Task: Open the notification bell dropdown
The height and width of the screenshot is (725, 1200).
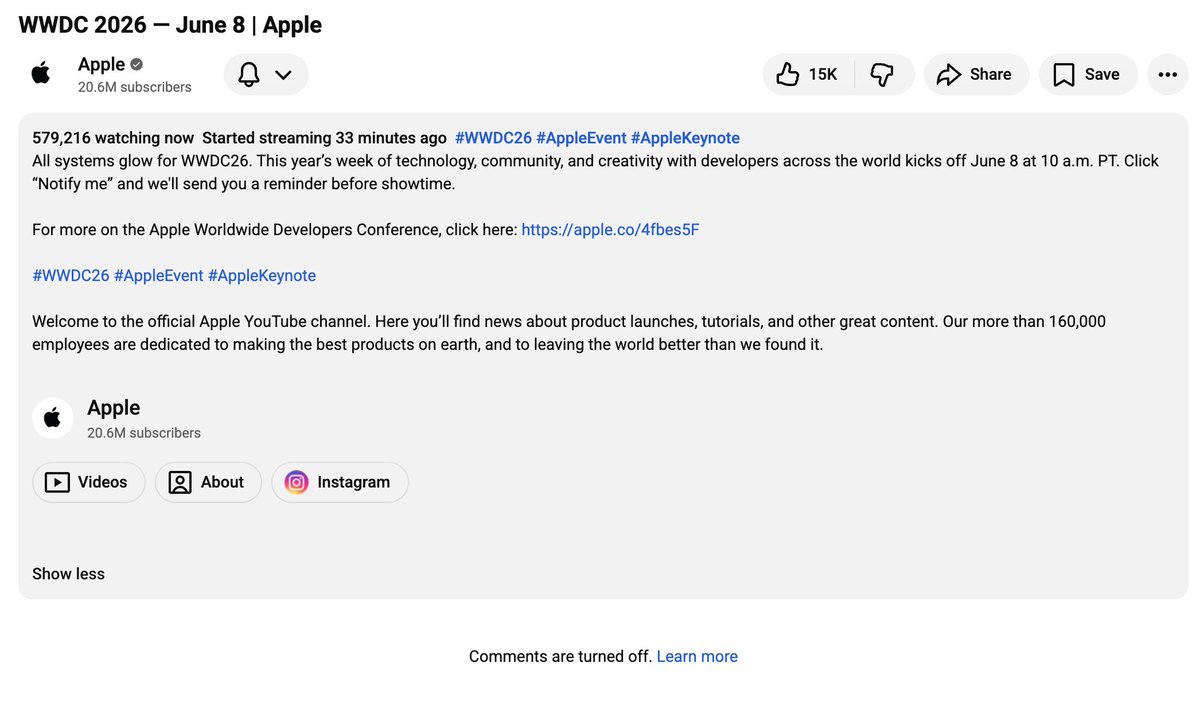Action: coord(266,75)
